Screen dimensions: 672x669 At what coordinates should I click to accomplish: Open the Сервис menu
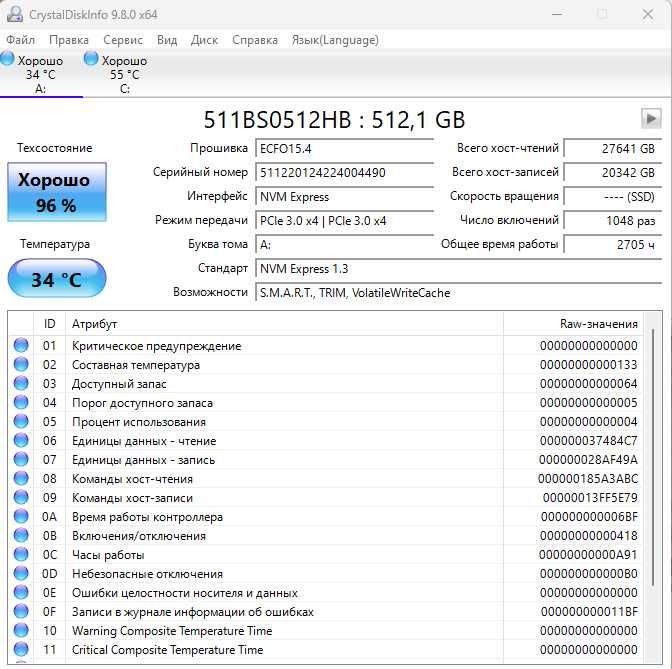click(123, 40)
